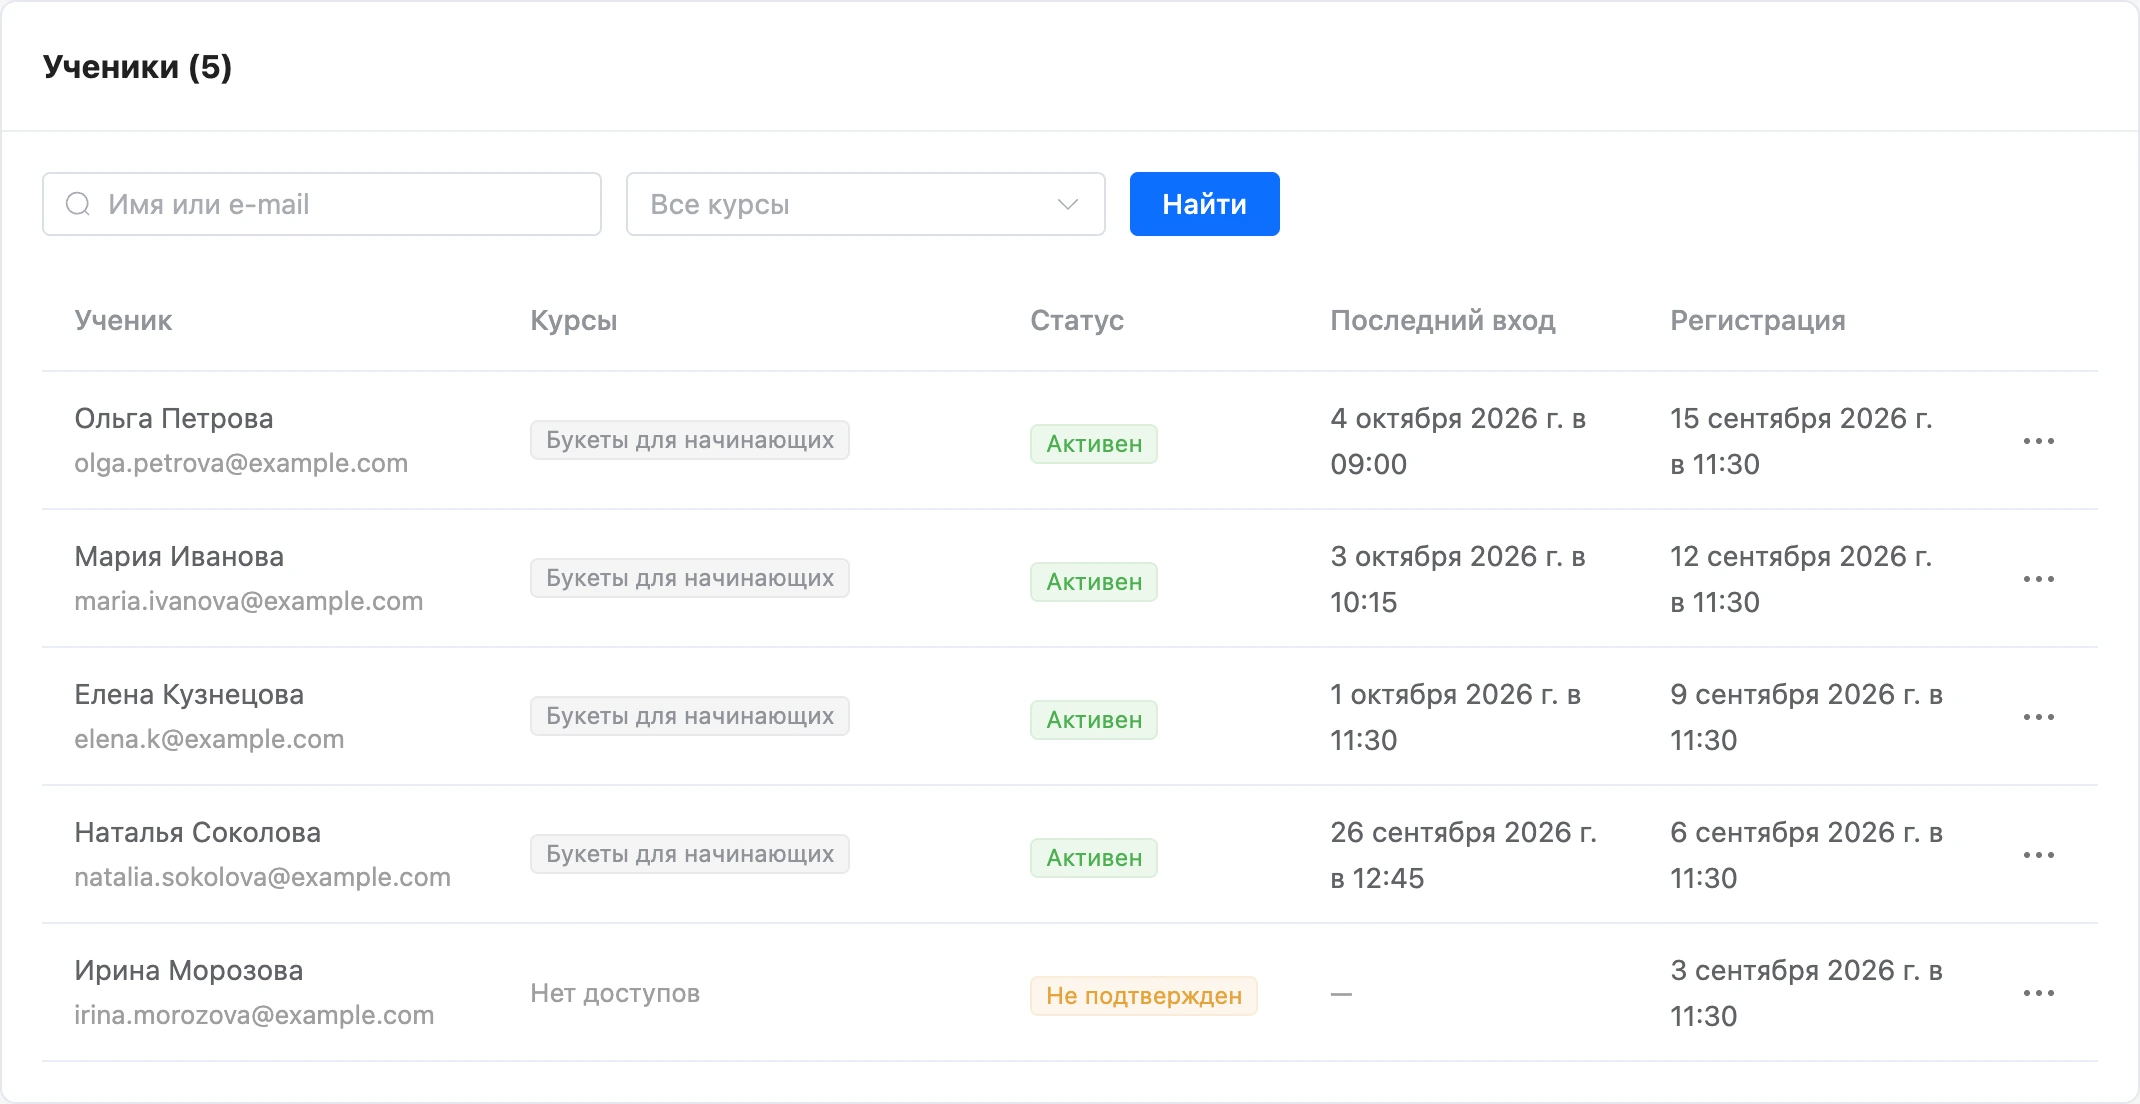
Task: Click email natalia.sokolova@example.com
Action: (x=262, y=877)
